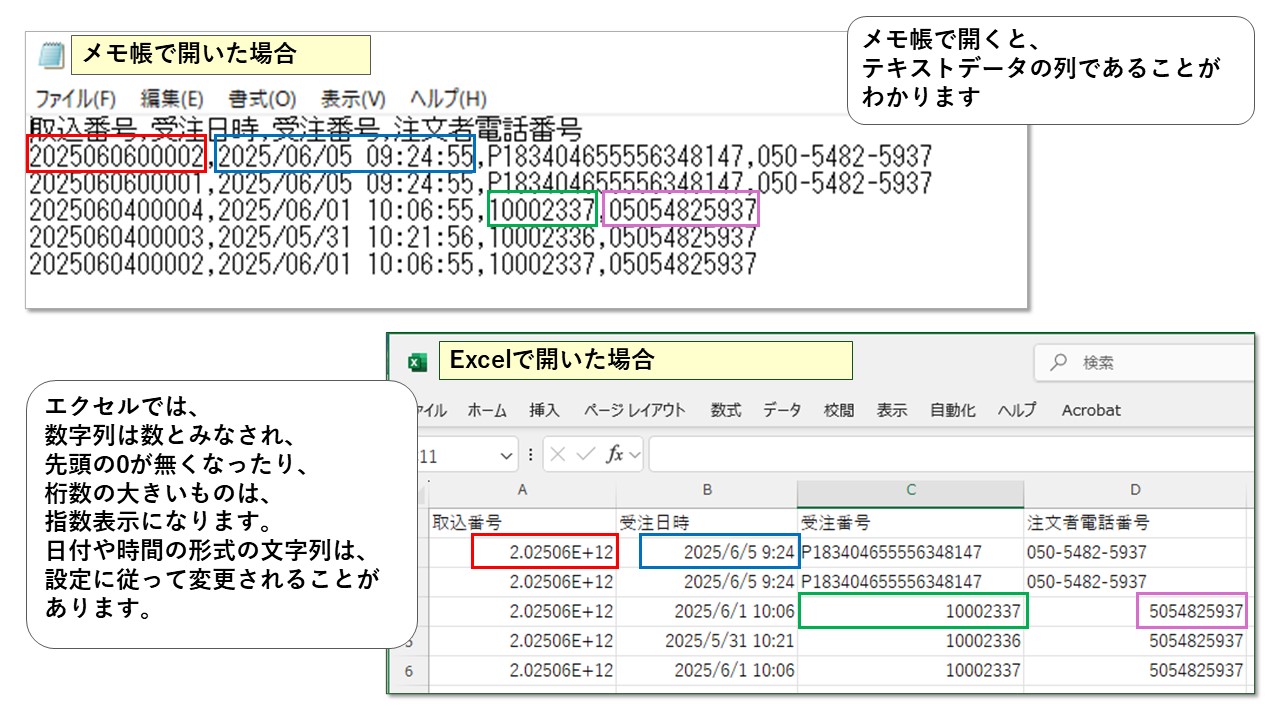Click the formula confirm checkmark icon
This screenshot has width=1280, height=720.
[586, 454]
